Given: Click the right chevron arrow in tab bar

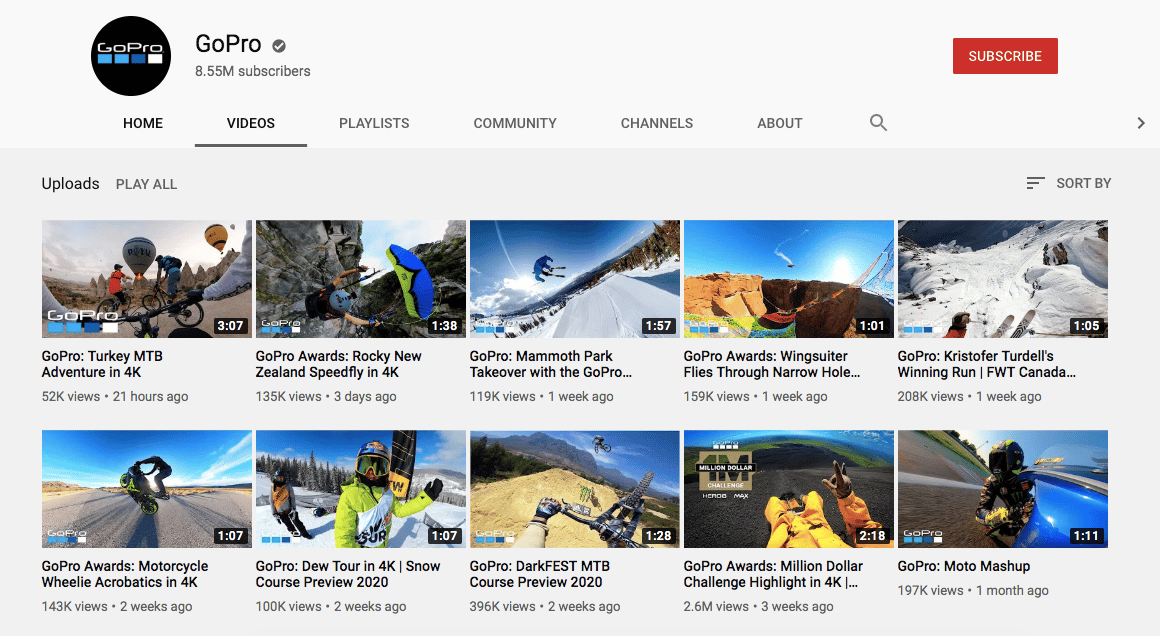Looking at the screenshot, I should pos(1140,123).
